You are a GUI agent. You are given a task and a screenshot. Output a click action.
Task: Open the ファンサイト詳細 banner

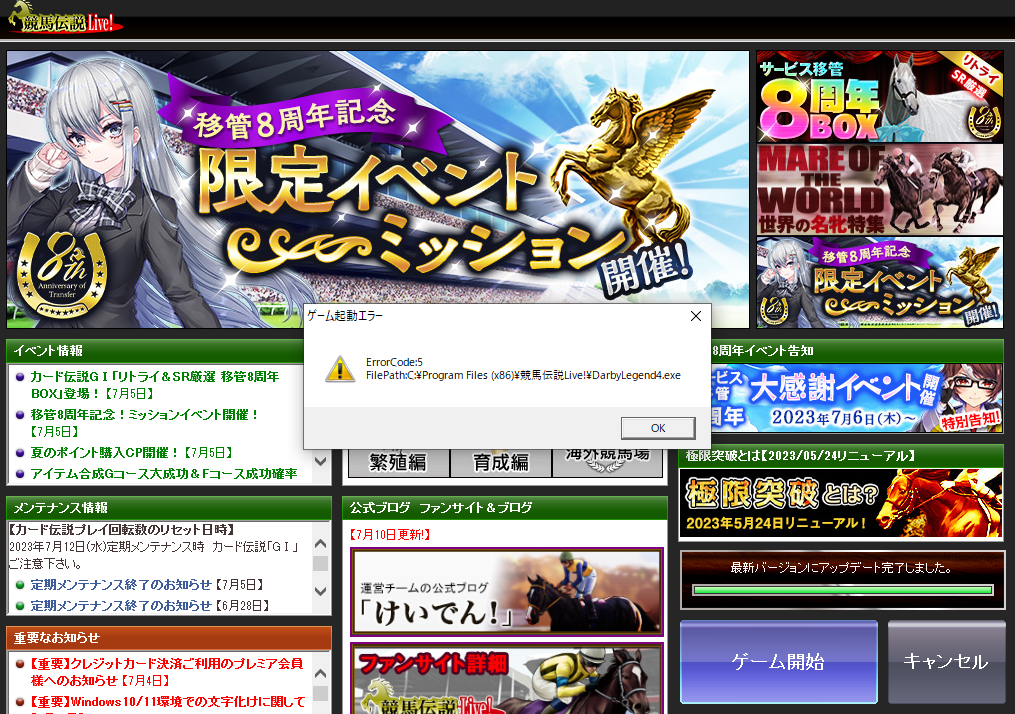click(x=507, y=679)
